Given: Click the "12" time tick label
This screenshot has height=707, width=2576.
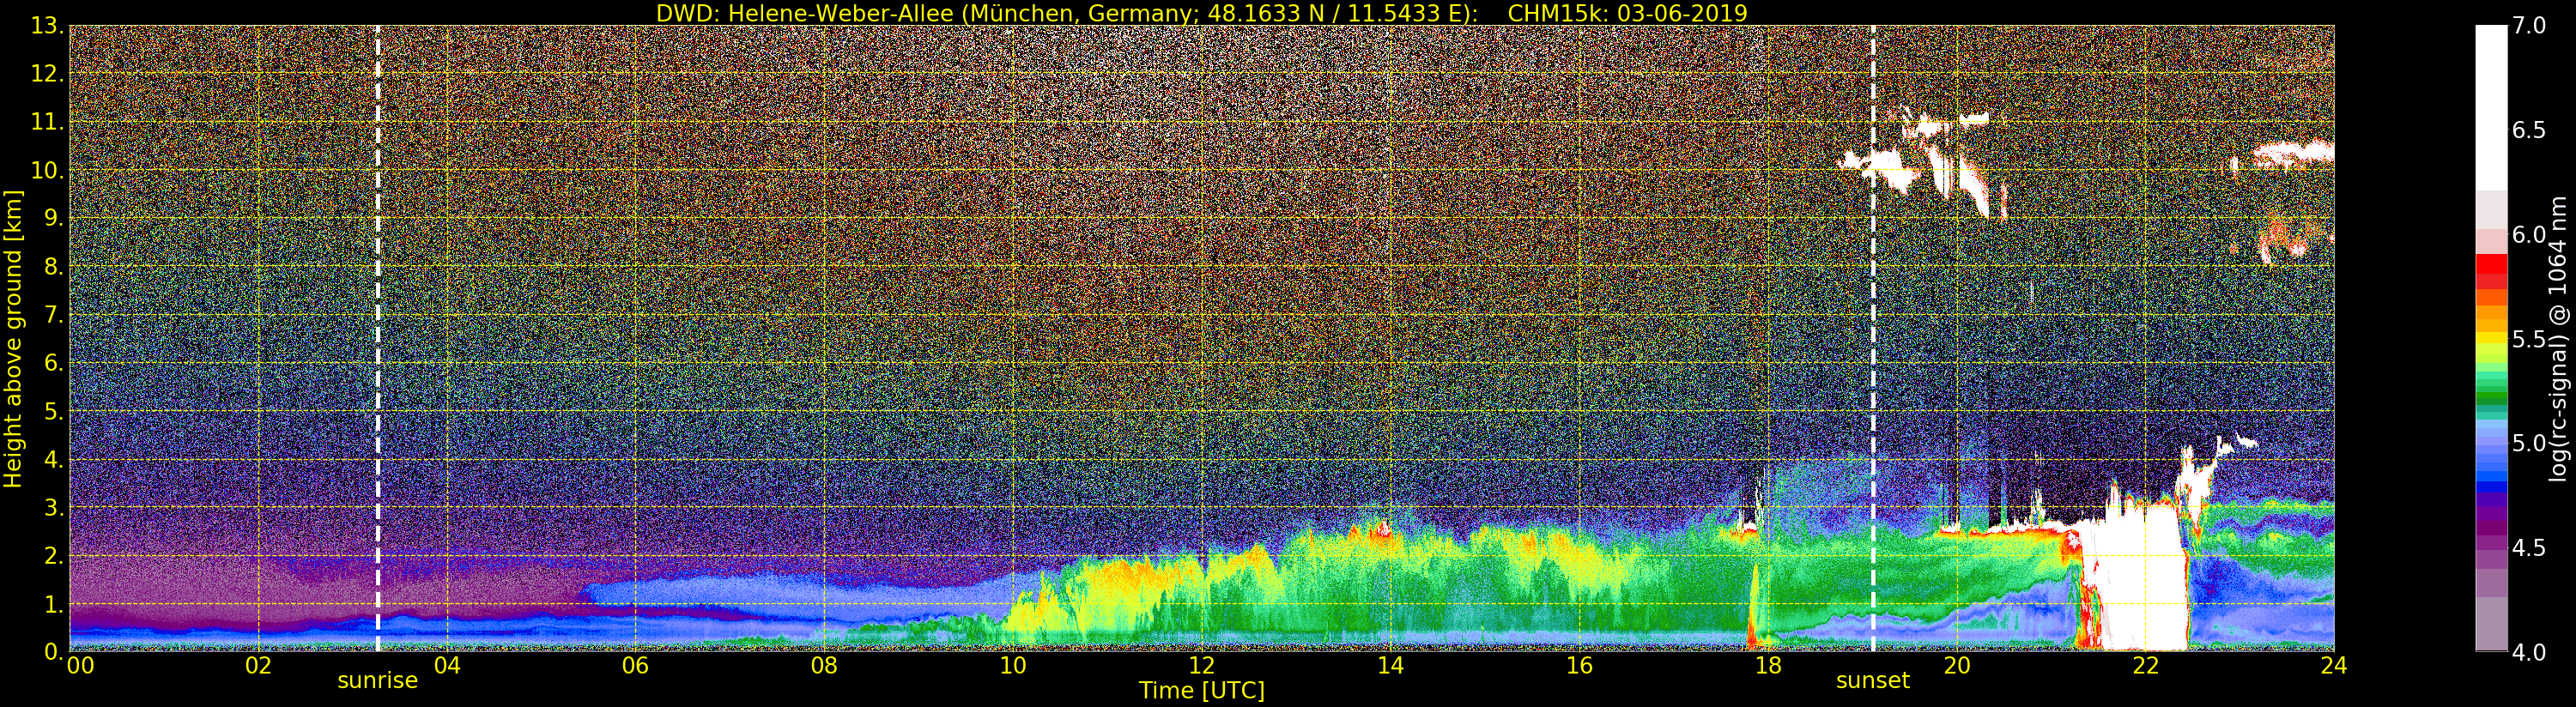Looking at the screenshot, I should pyautogui.click(x=1201, y=666).
